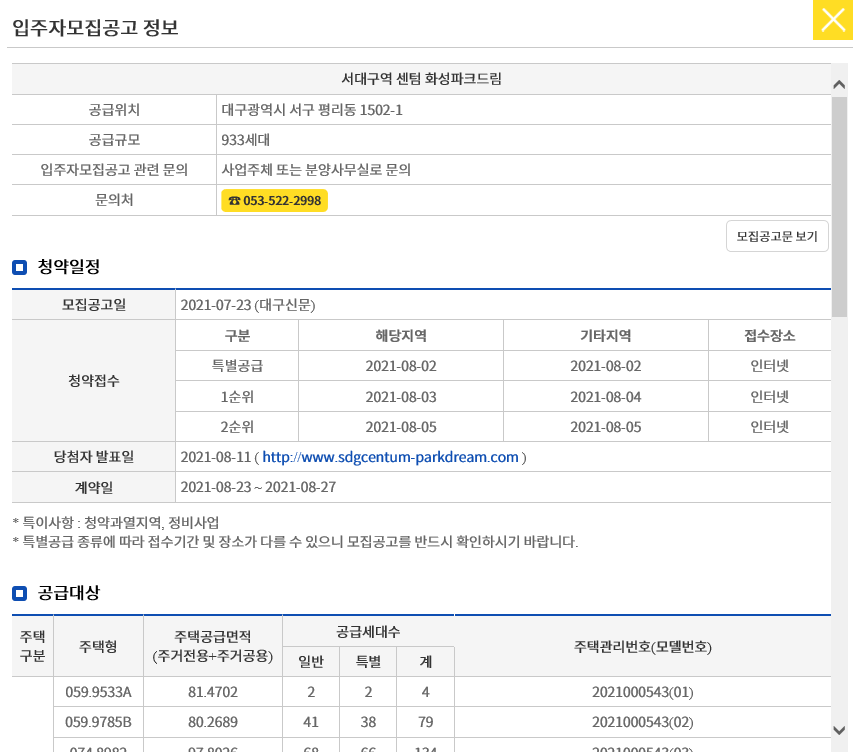868x752 pixels.
Task: Click 당첨자 발표일 date 2021-08-11
Action: click(x=216, y=457)
